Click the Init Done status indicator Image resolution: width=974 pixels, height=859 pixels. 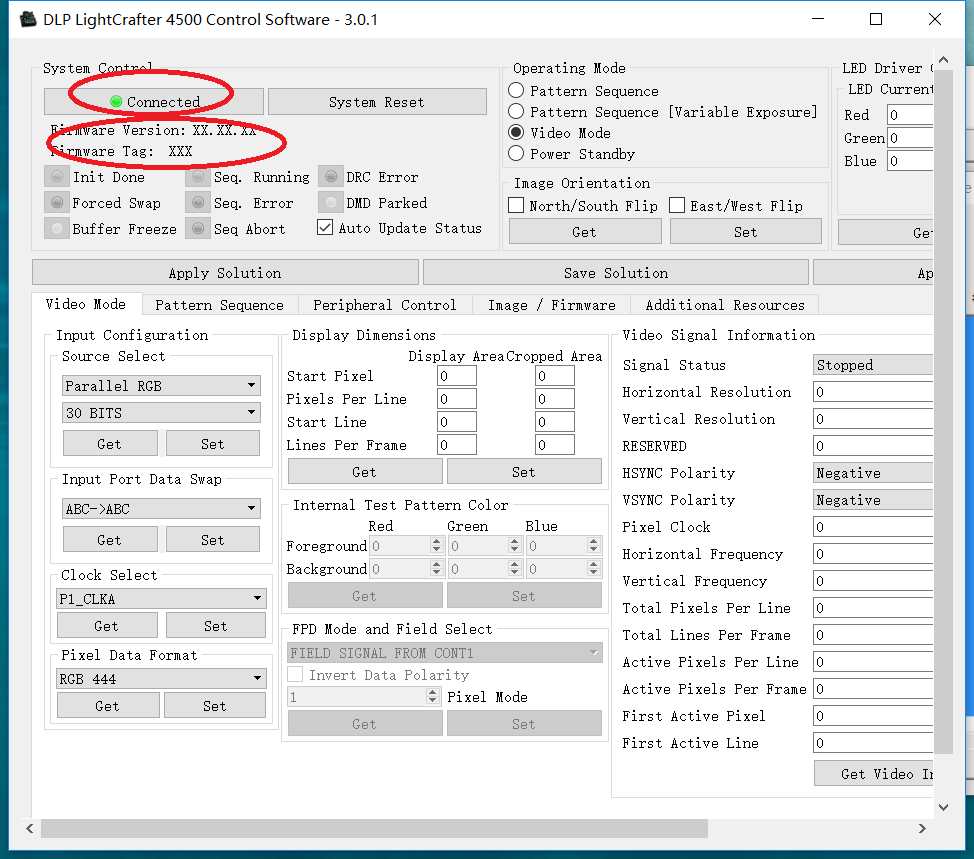(x=57, y=177)
